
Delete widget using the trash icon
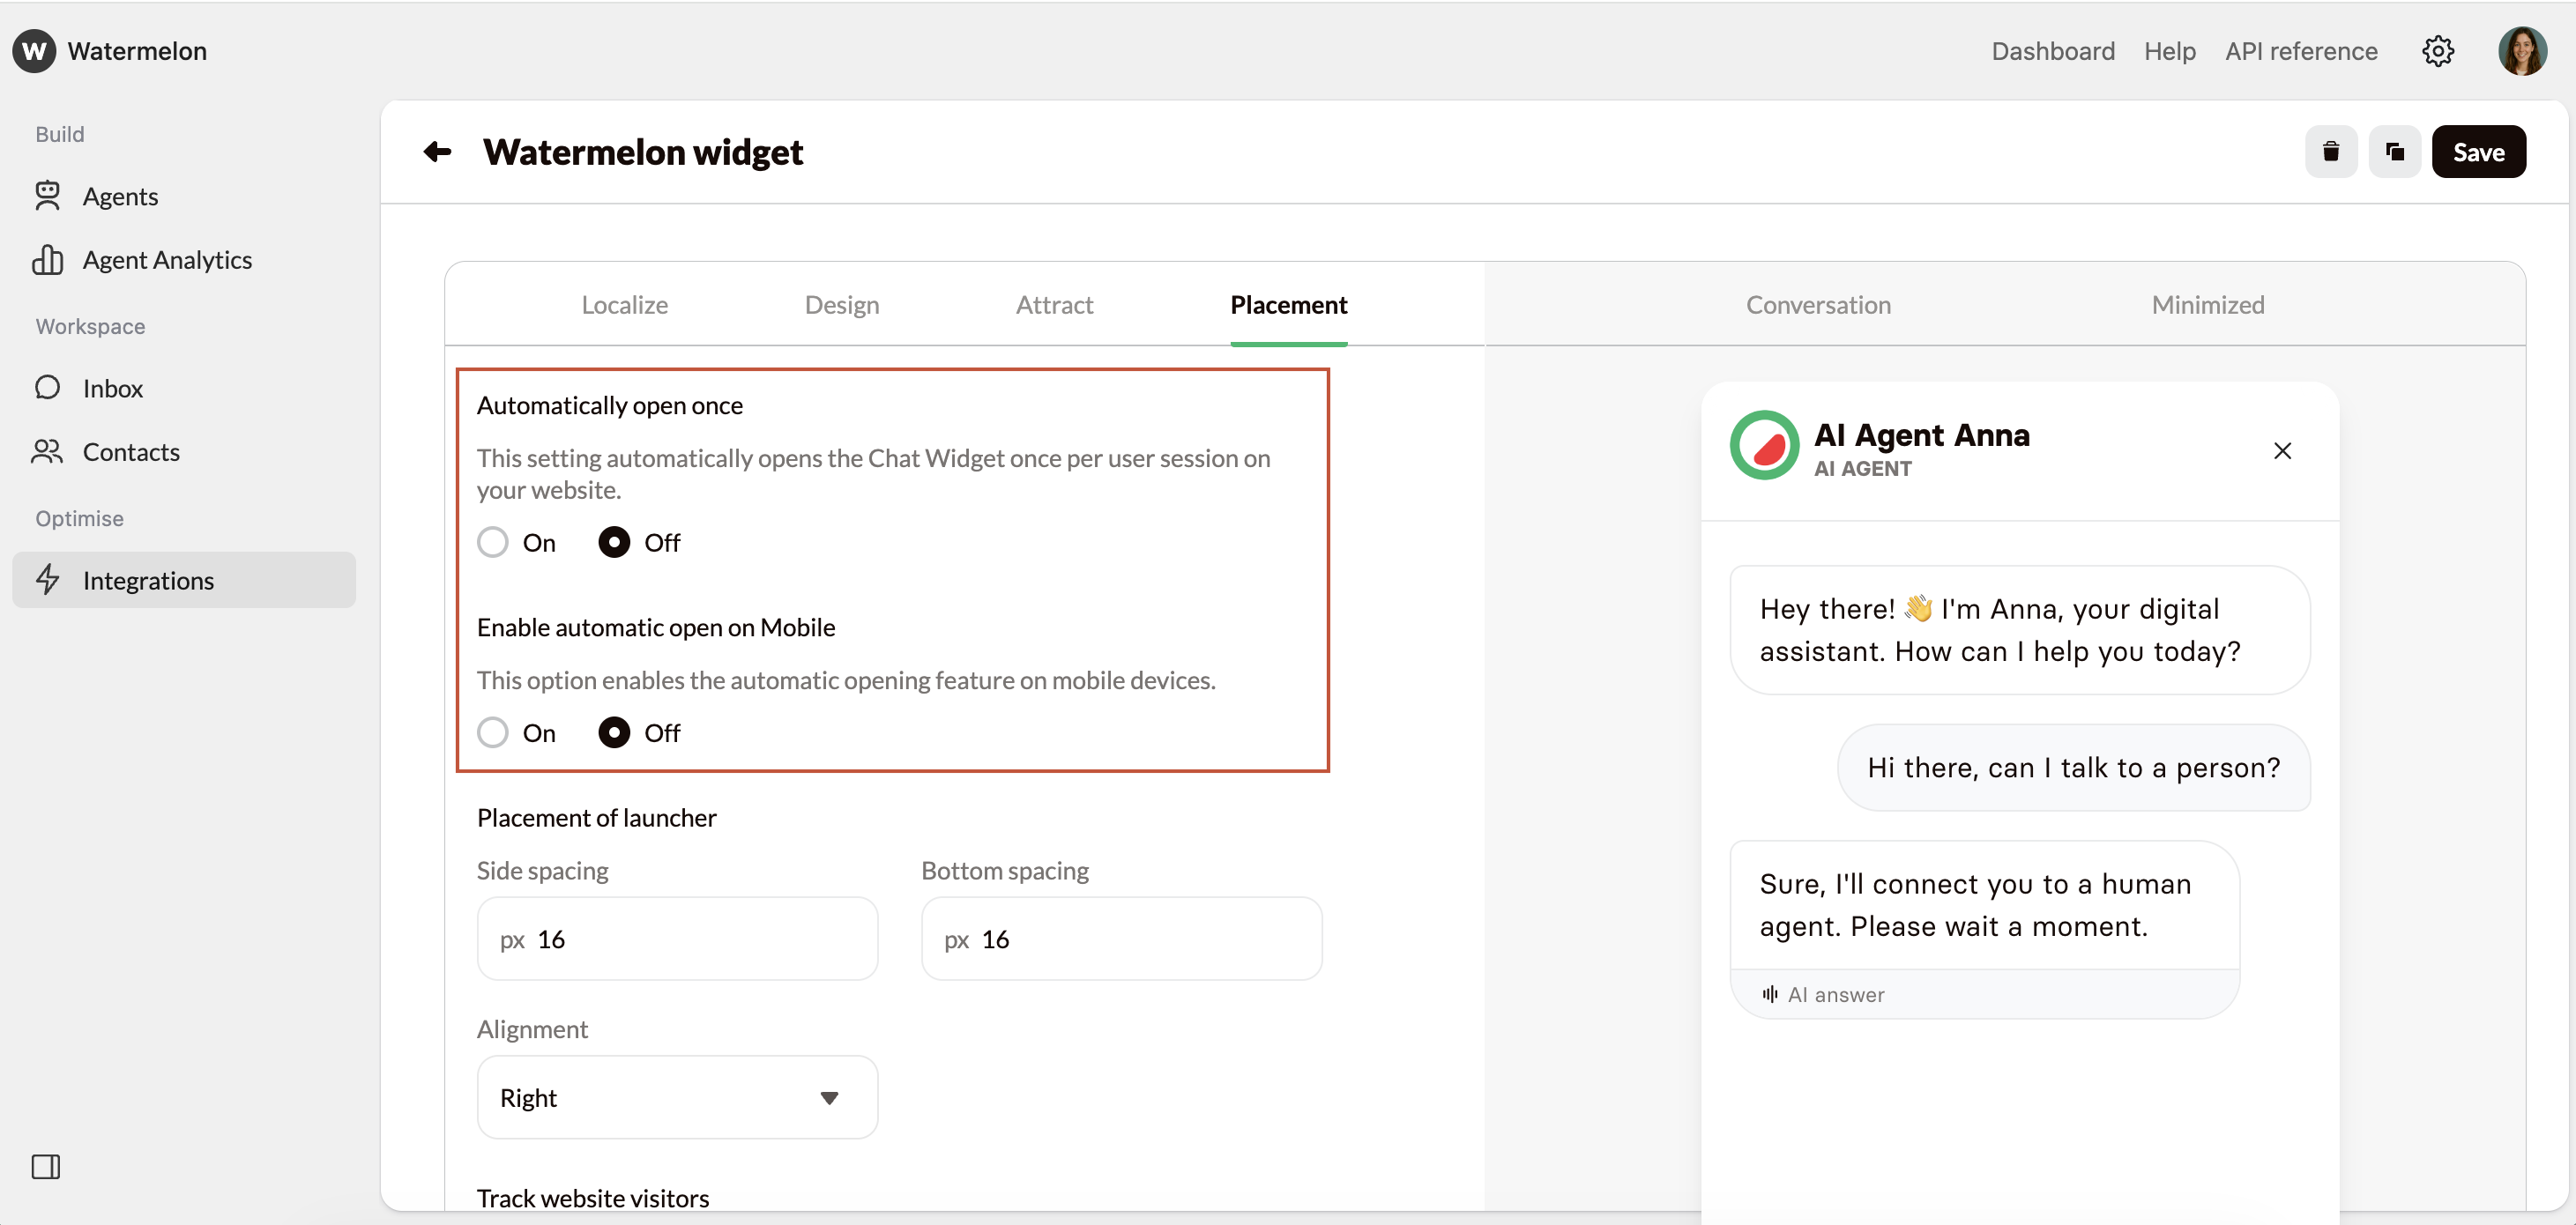pos(2330,152)
